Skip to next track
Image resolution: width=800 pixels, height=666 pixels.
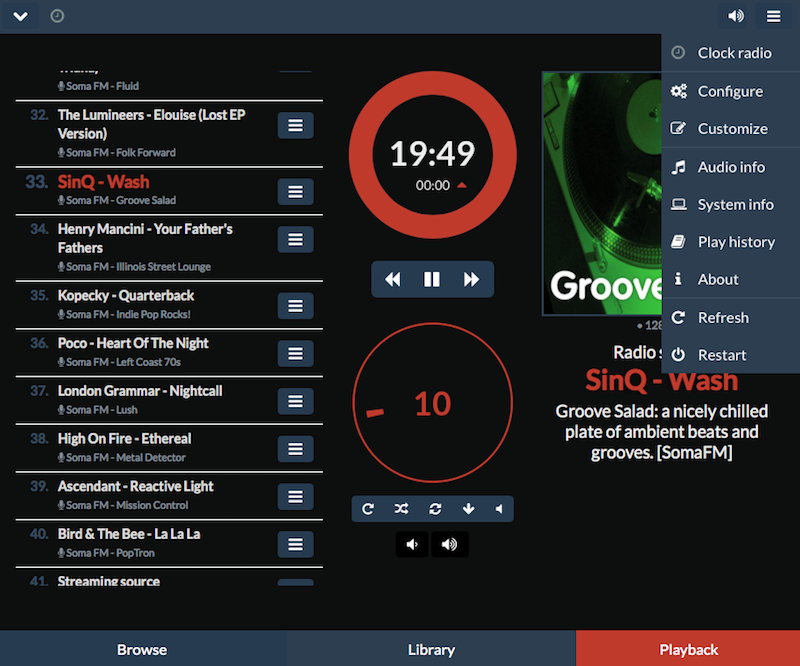point(471,279)
